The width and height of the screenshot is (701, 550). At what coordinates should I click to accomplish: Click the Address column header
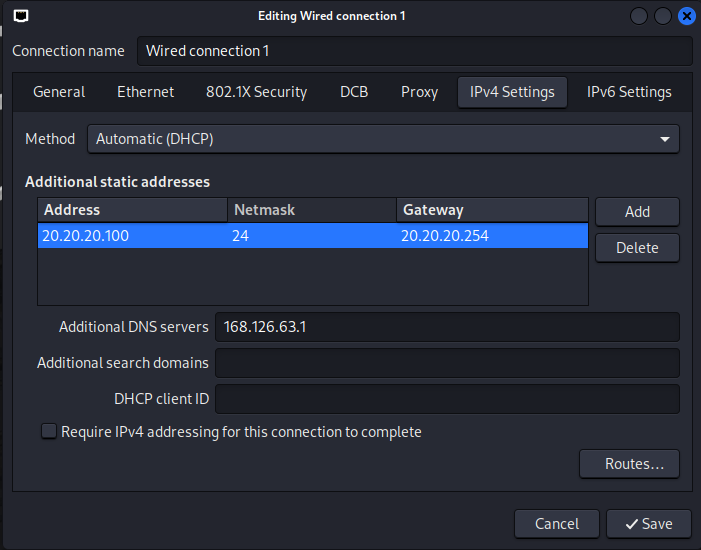tap(133, 210)
